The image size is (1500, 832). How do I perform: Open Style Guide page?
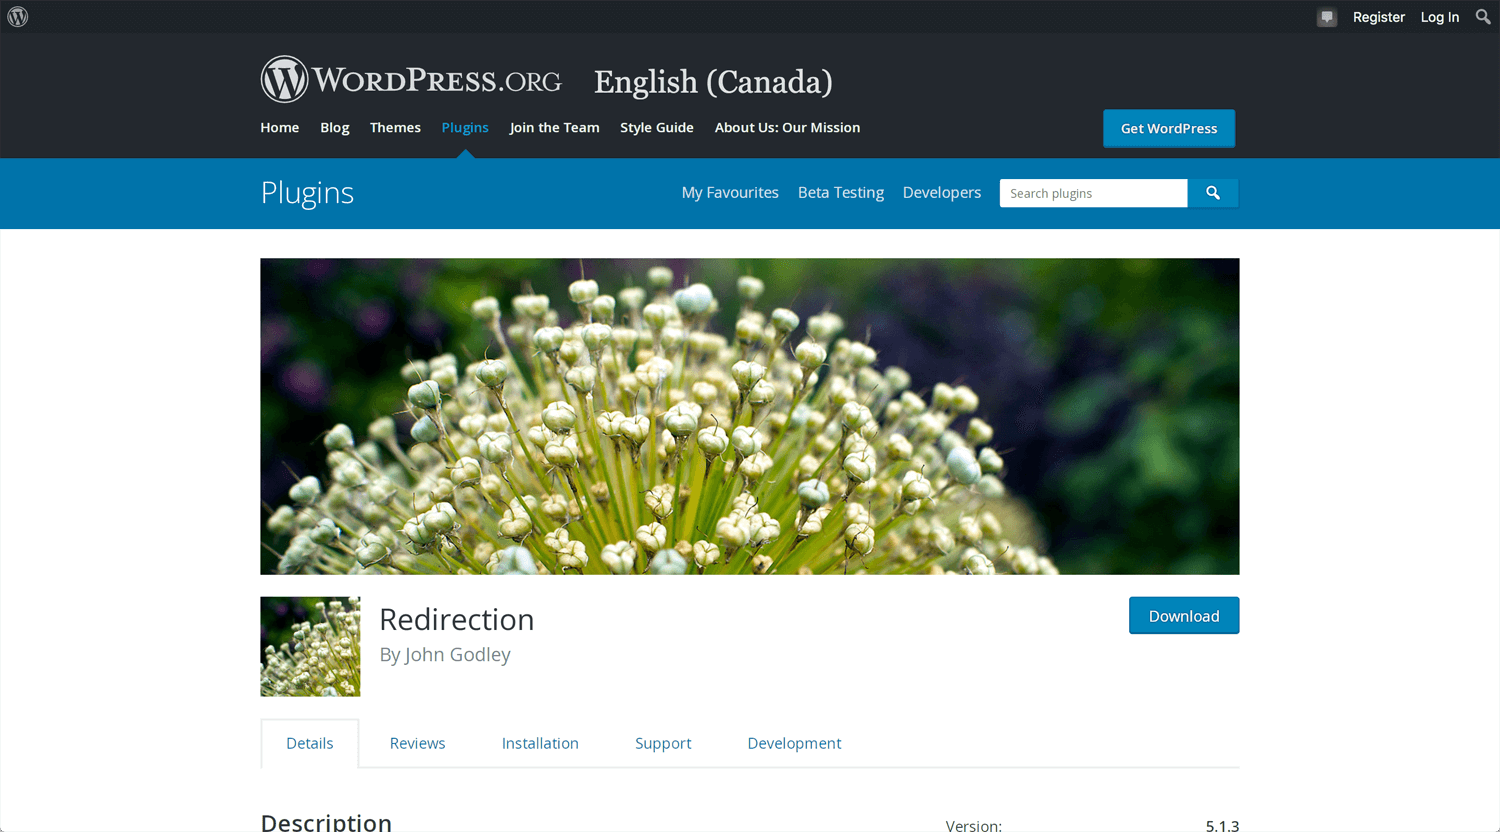(657, 127)
